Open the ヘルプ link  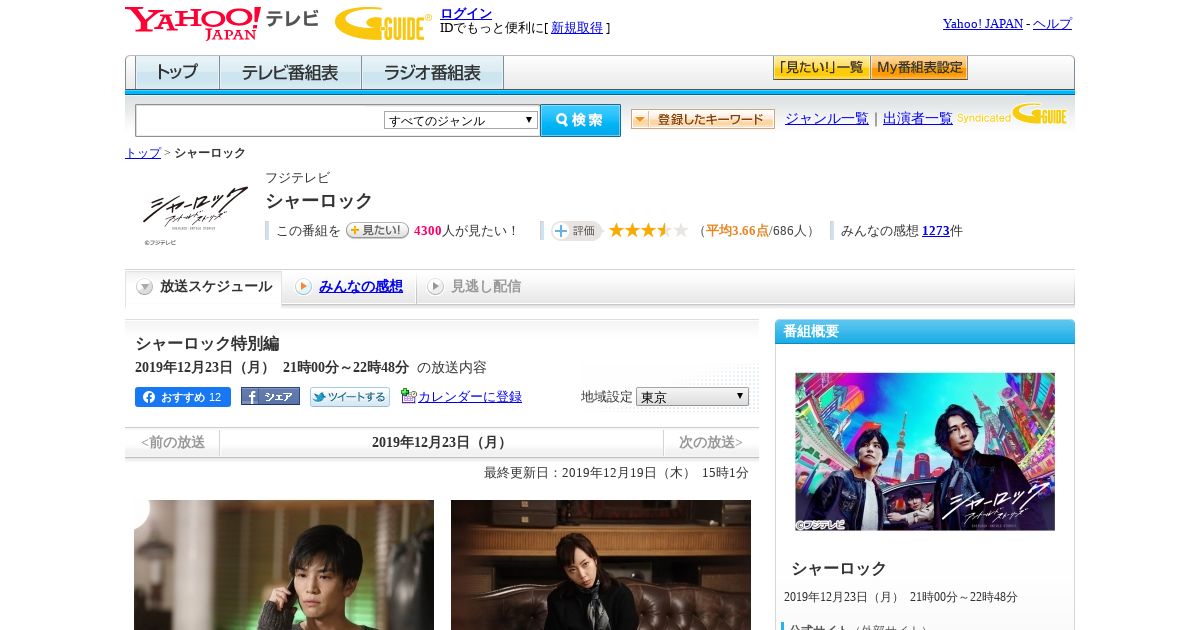[1052, 23]
